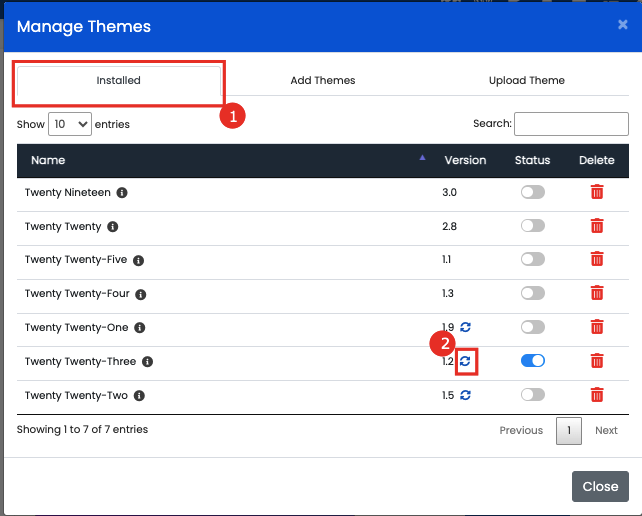Turn on Twenty Twenty-One theme status
This screenshot has width=642, height=516.
(533, 327)
